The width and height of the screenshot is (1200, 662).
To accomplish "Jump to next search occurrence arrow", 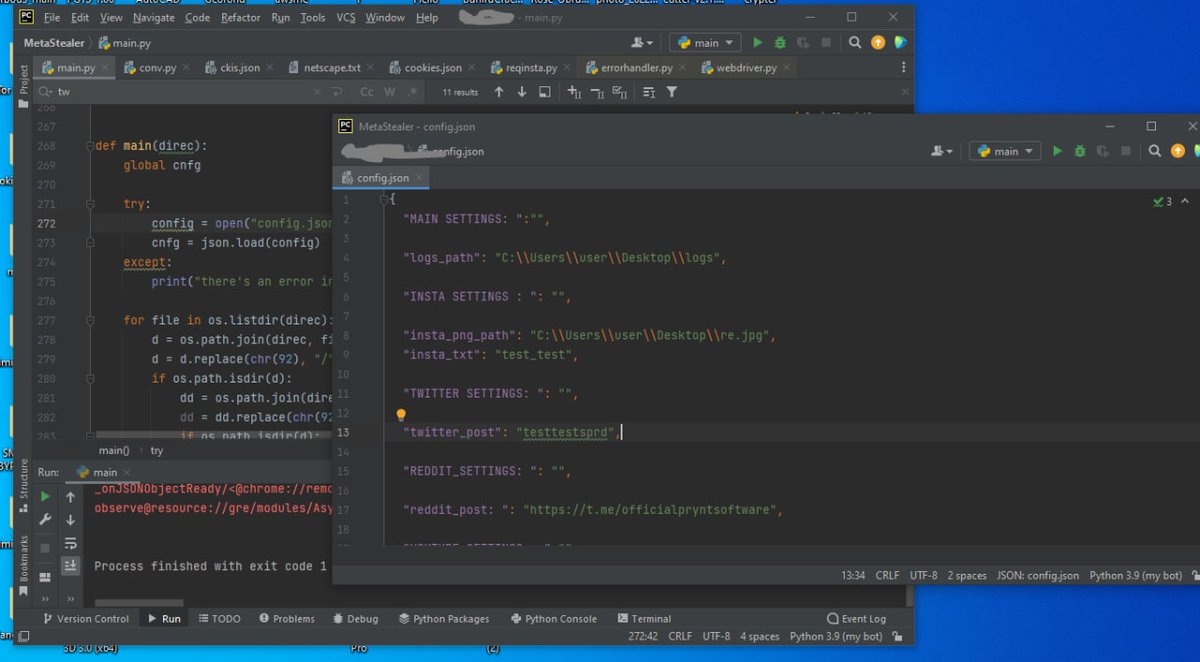I will [x=521, y=92].
